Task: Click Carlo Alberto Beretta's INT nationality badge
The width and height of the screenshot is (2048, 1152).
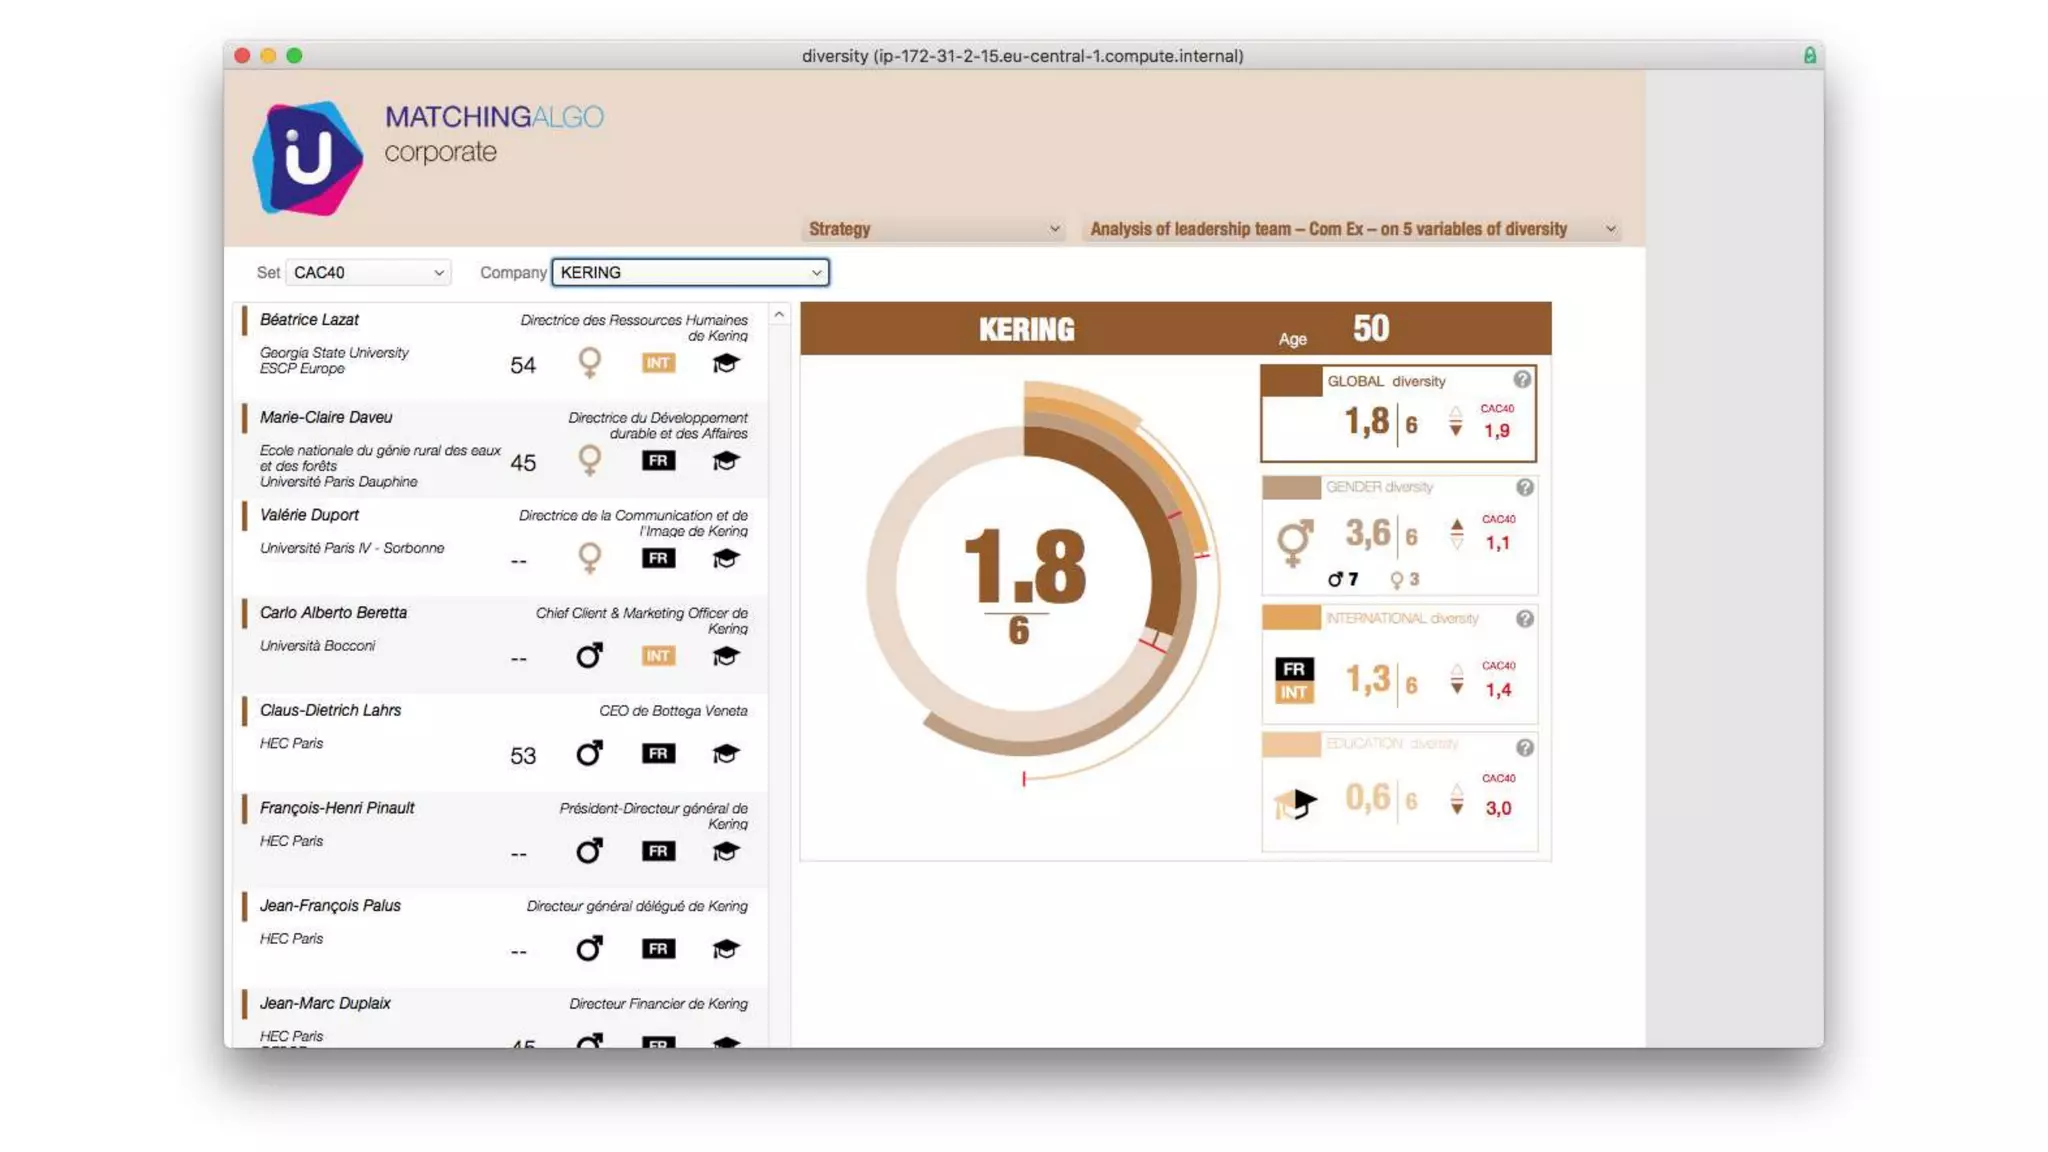Action: [x=657, y=656]
